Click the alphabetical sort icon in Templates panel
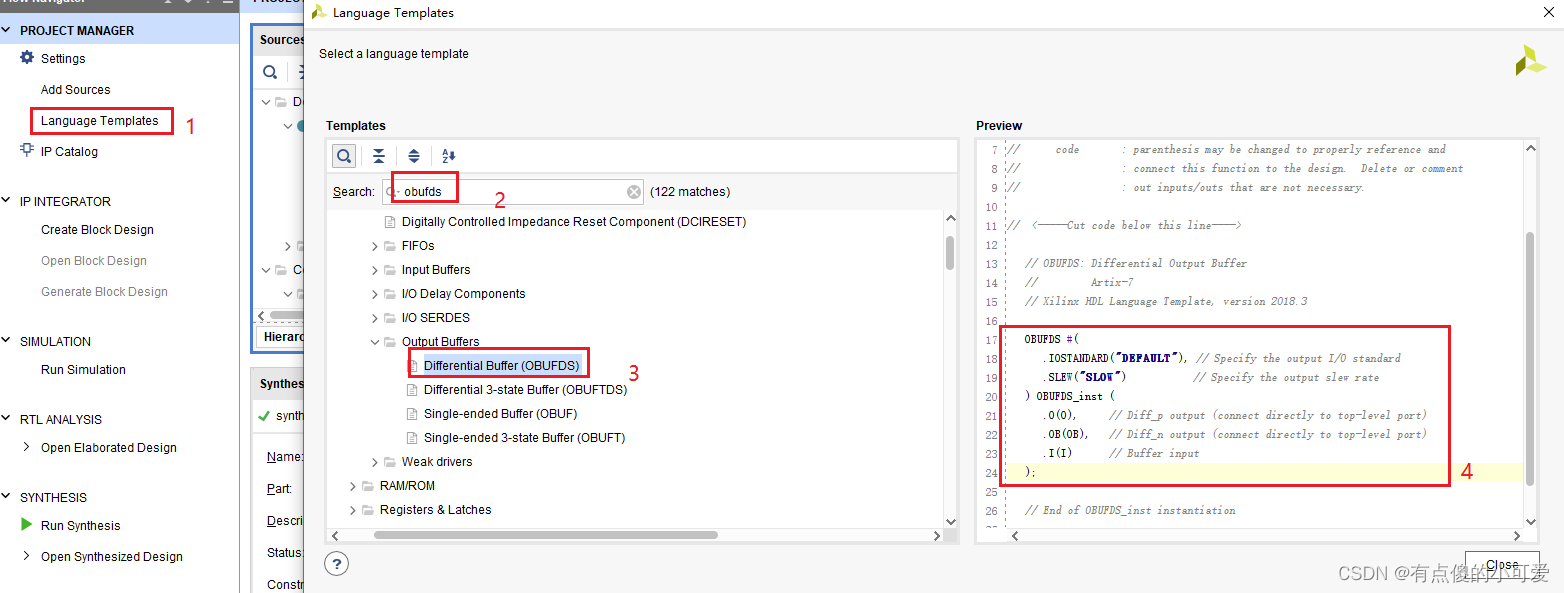This screenshot has width=1564, height=593. click(x=448, y=156)
